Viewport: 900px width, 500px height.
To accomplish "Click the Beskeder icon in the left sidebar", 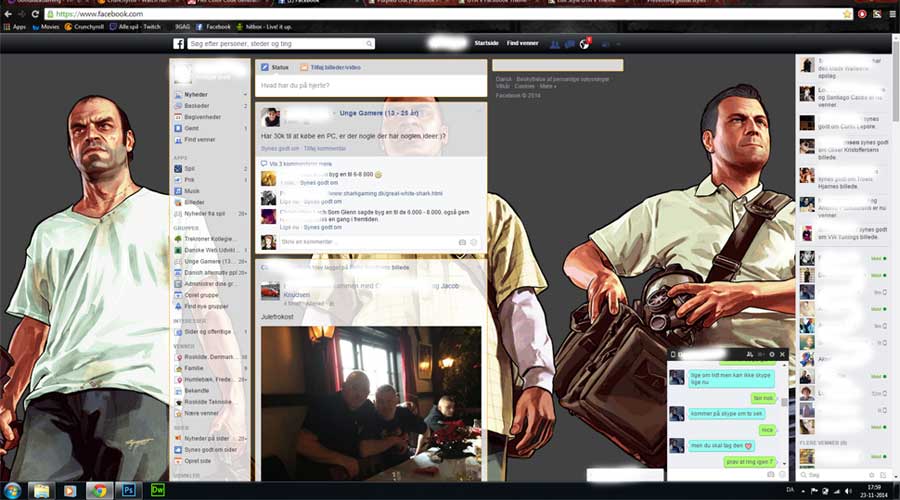I will (x=178, y=106).
